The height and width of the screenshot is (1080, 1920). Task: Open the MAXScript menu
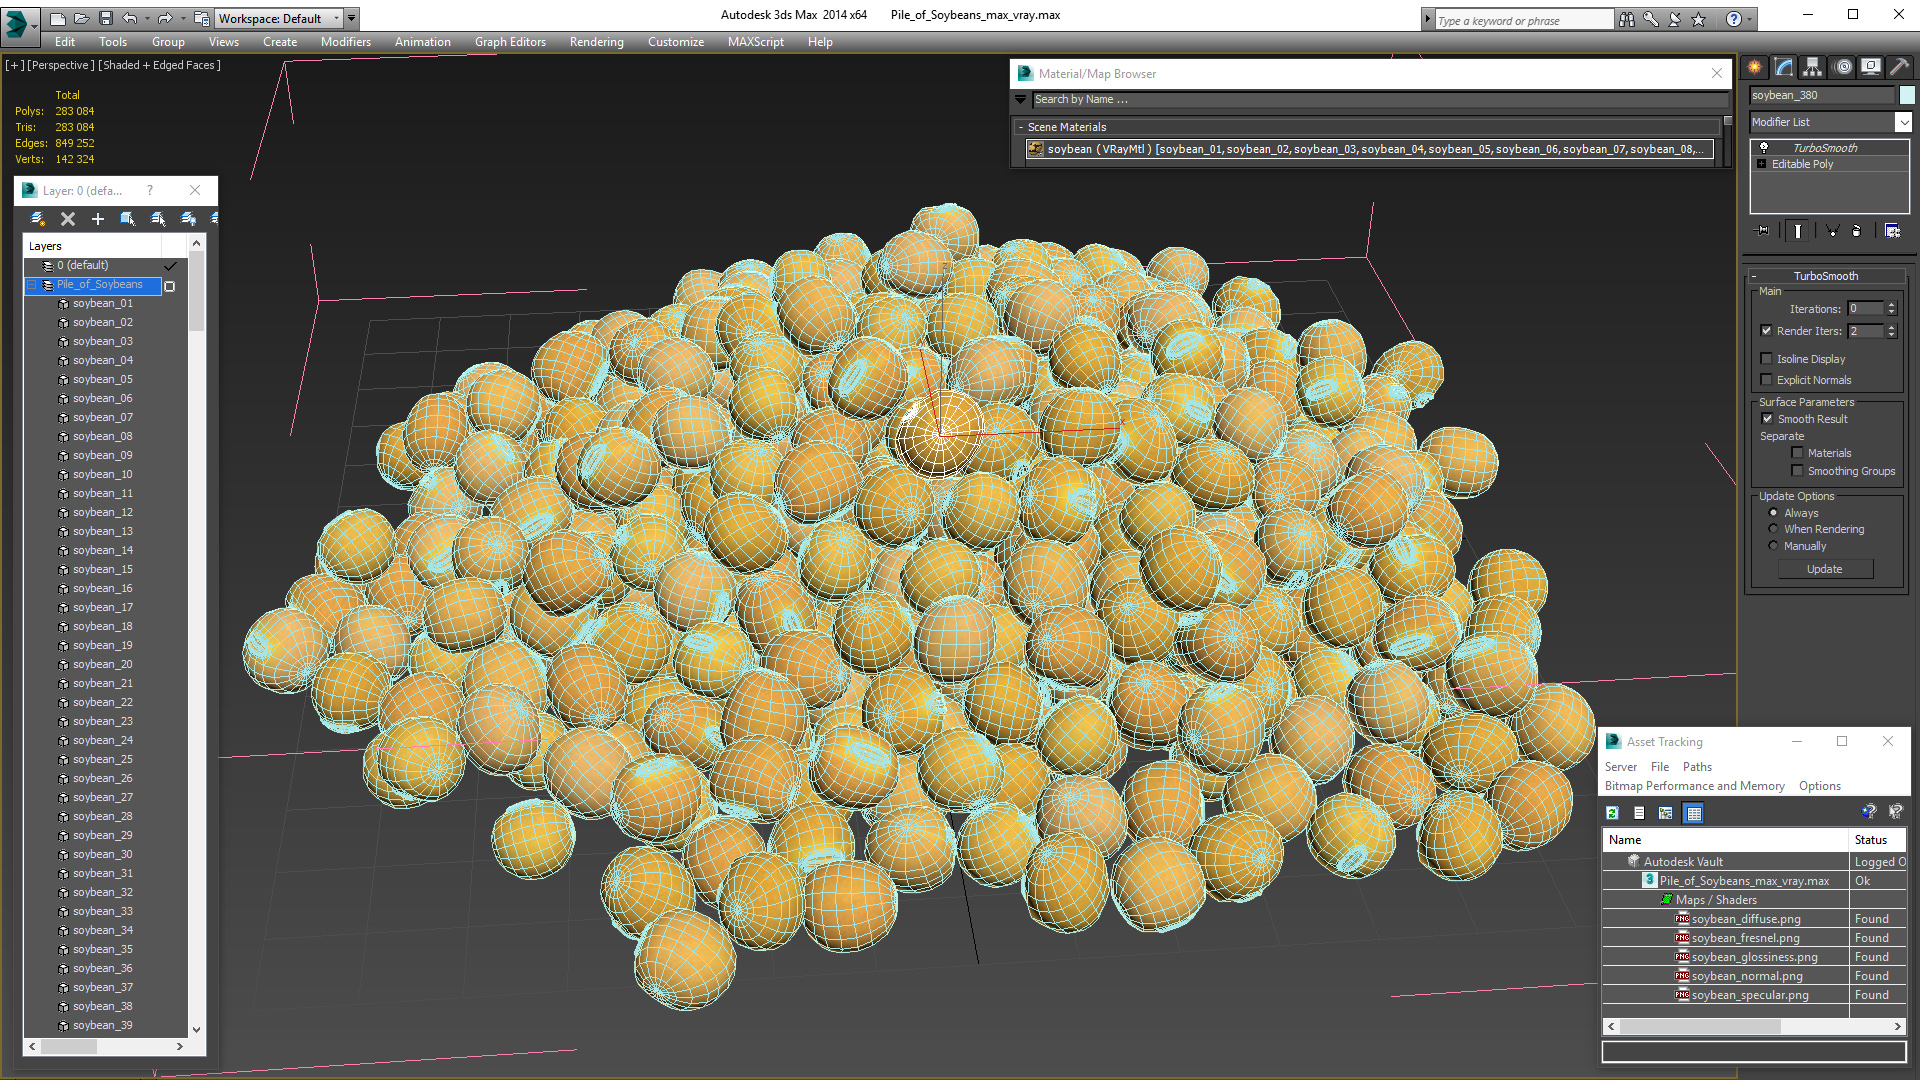pos(755,42)
